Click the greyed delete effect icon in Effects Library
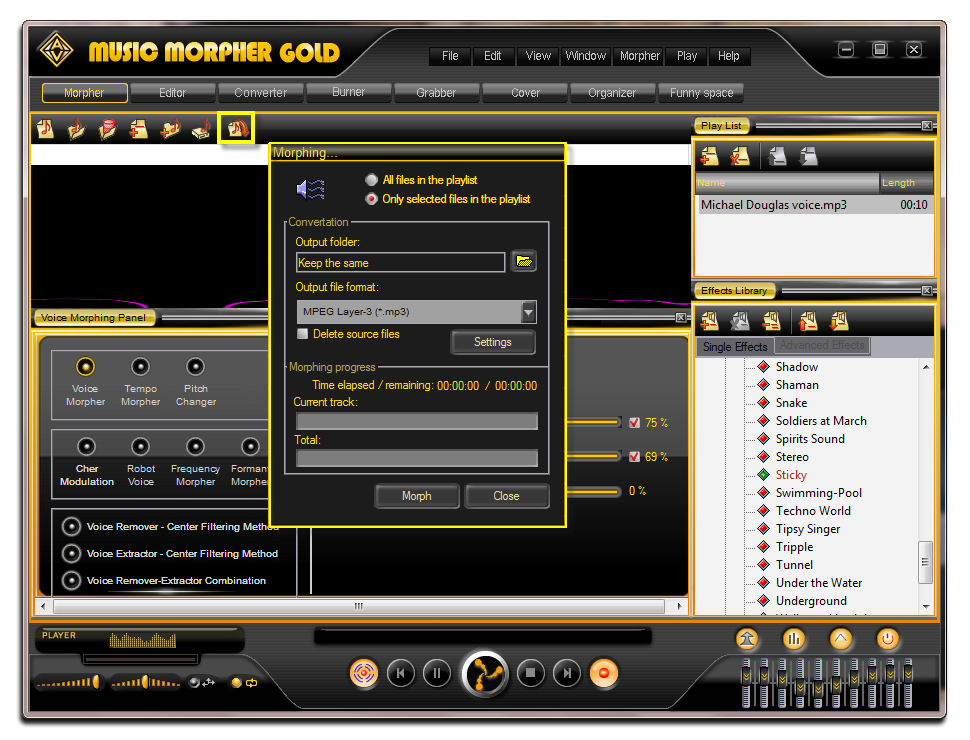This screenshot has height=740, width=970. [740, 321]
